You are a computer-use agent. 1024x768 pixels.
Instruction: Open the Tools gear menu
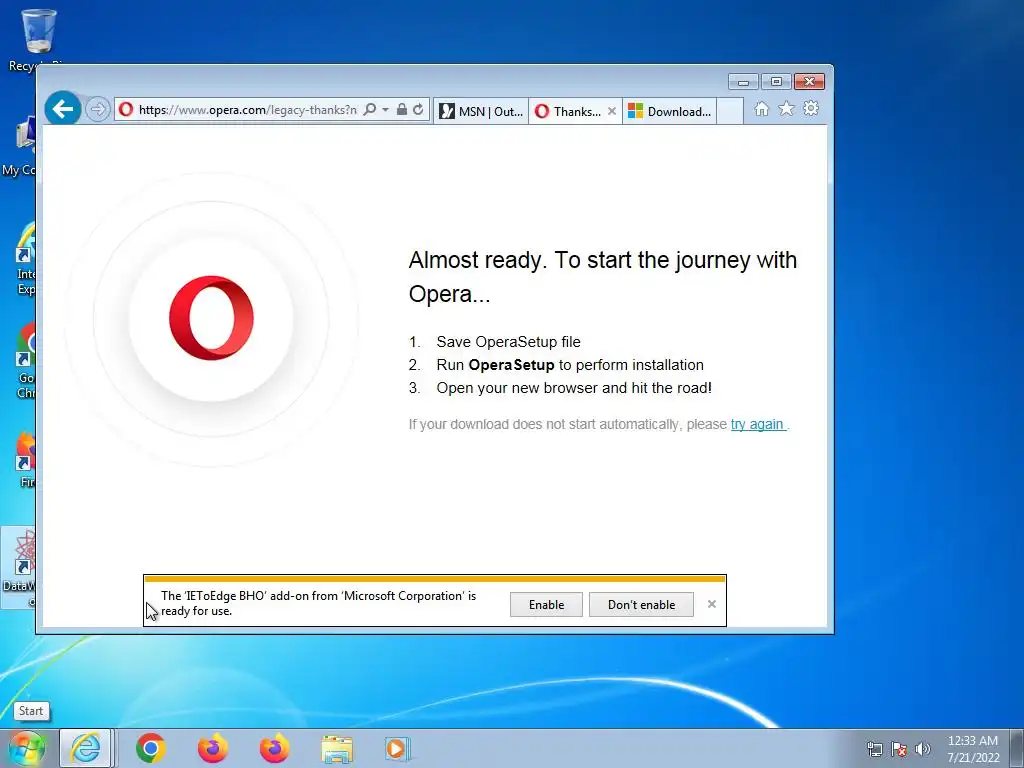click(x=810, y=108)
